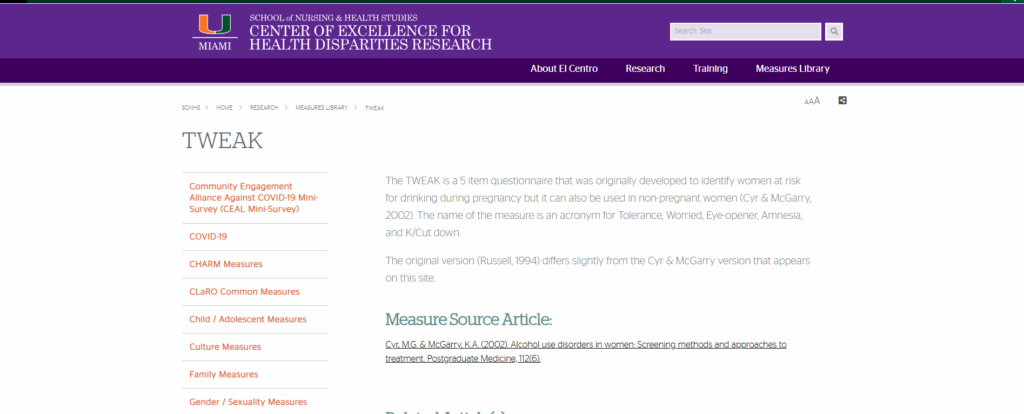Go to RESEARCH breadcrumb link

[264, 108]
